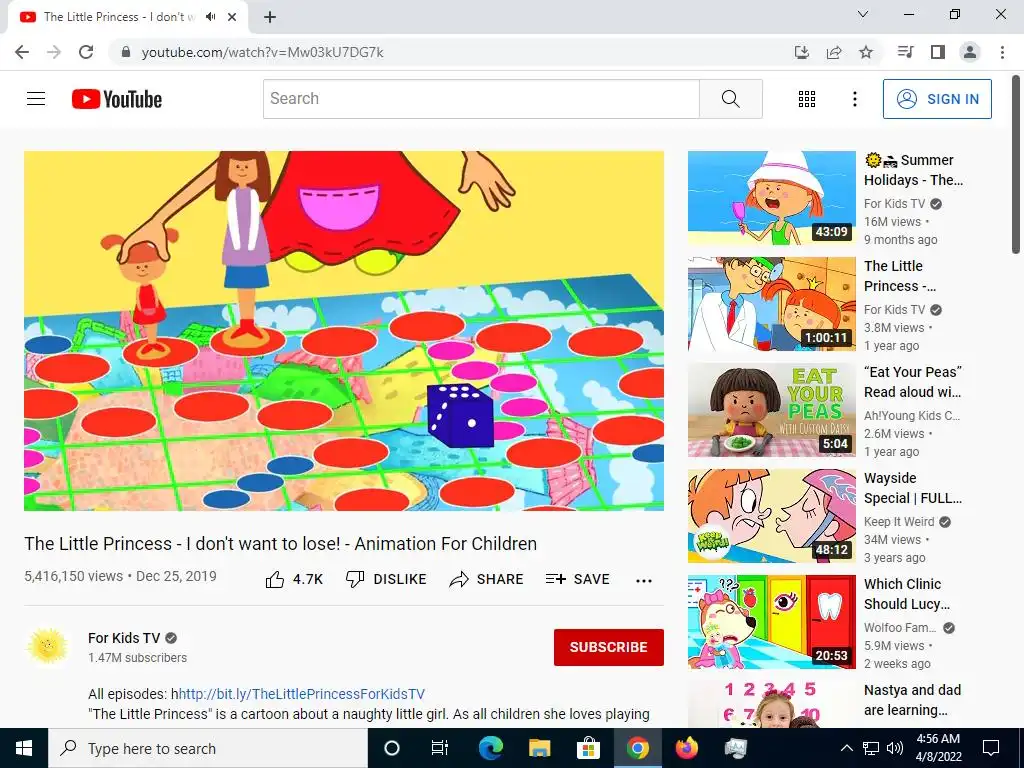Open The Little Princess 1:00:11 thumbnail

click(771, 304)
